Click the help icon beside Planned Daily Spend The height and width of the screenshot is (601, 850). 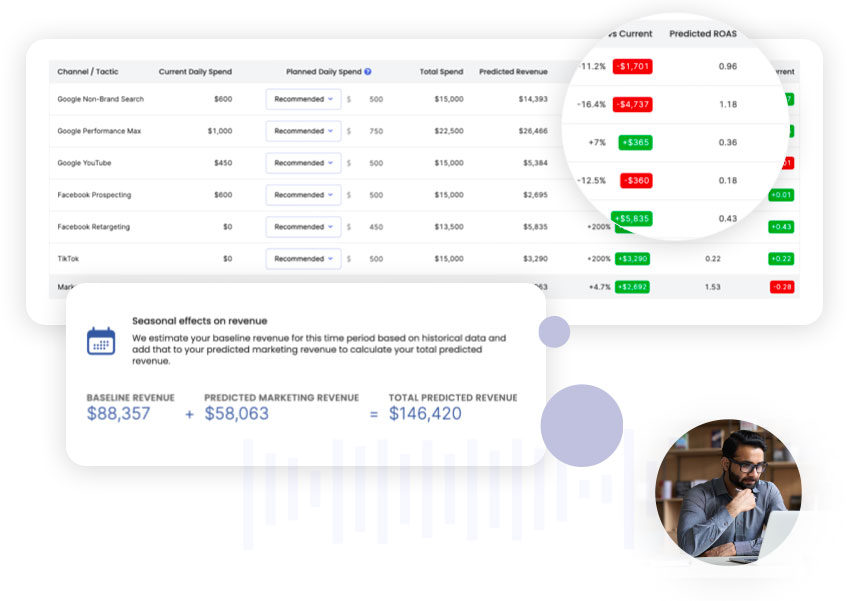coord(368,72)
